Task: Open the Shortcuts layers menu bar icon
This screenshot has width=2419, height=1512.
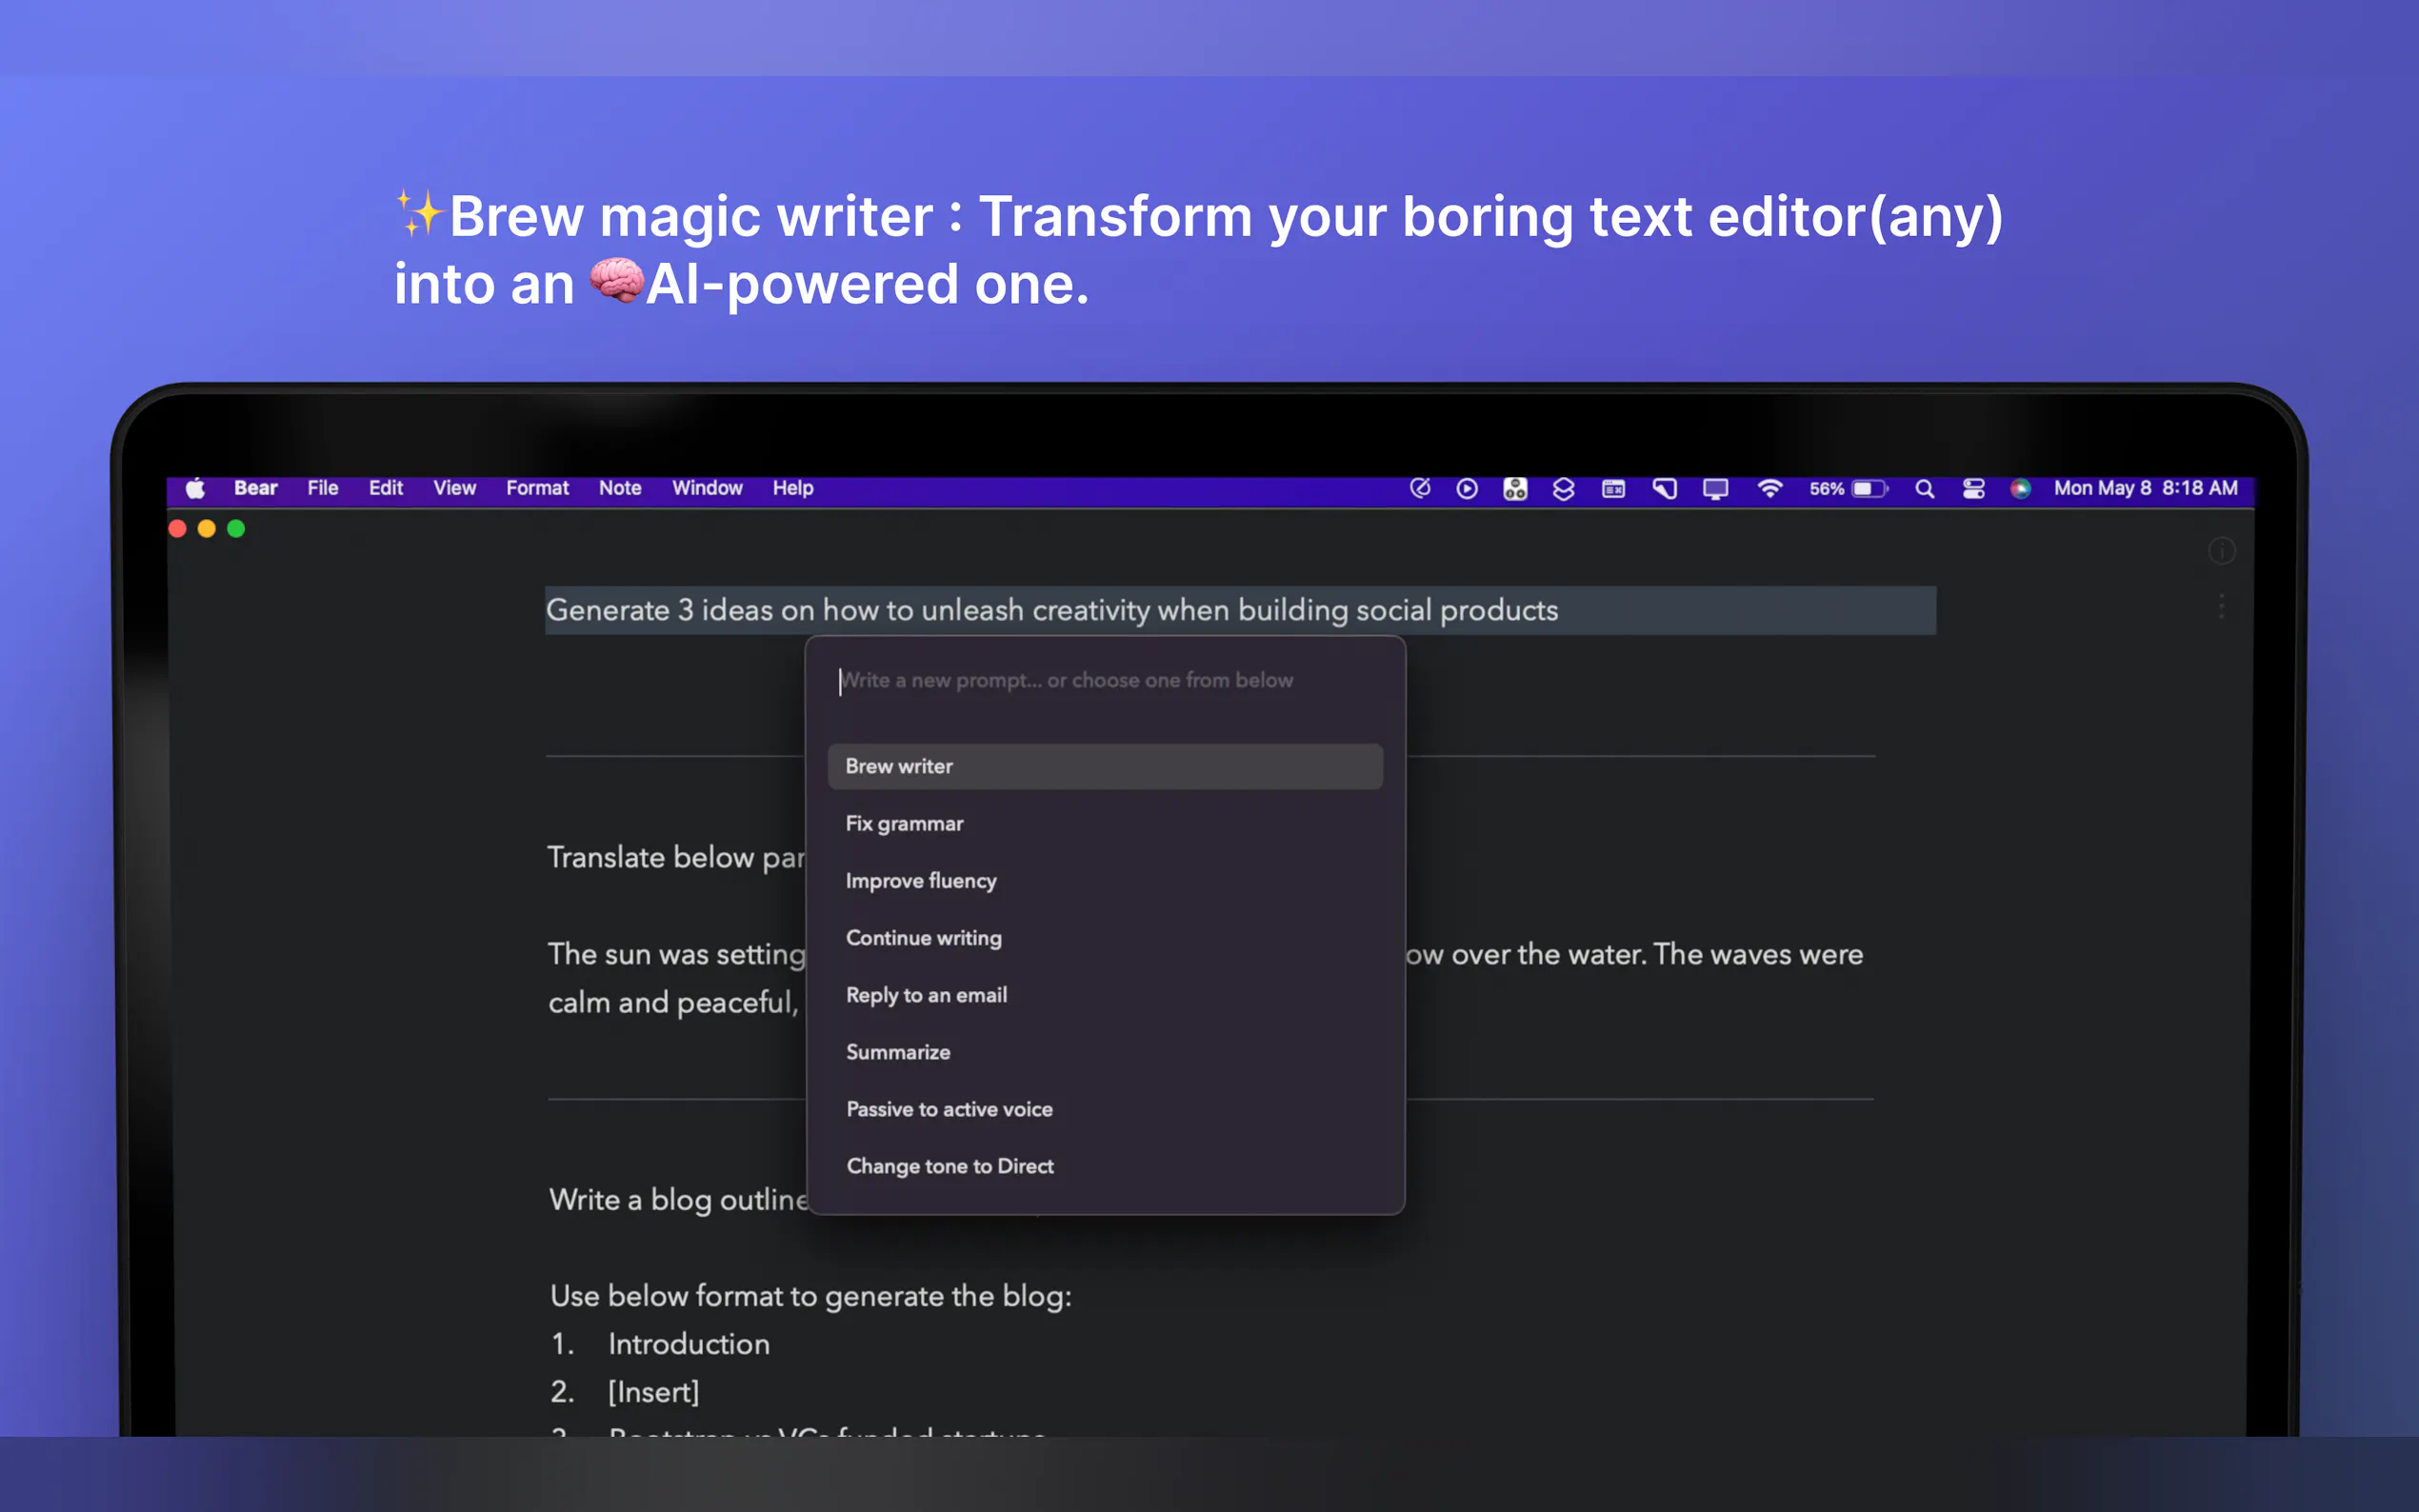Action: 1563,489
